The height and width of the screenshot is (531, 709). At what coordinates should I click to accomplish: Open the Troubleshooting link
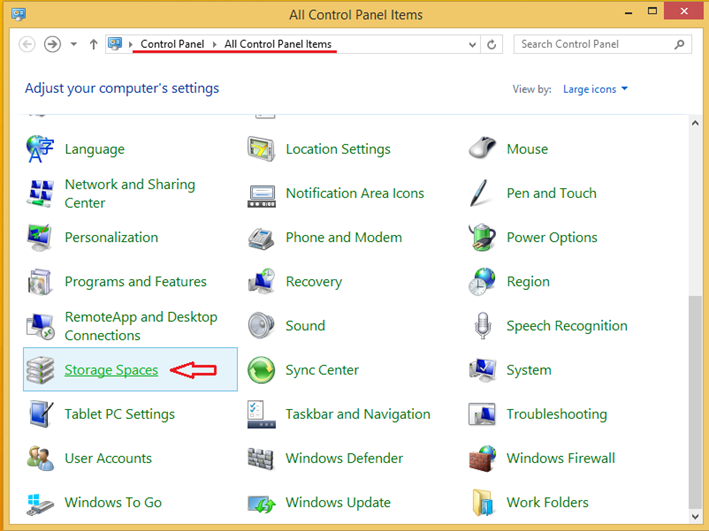[x=556, y=414]
